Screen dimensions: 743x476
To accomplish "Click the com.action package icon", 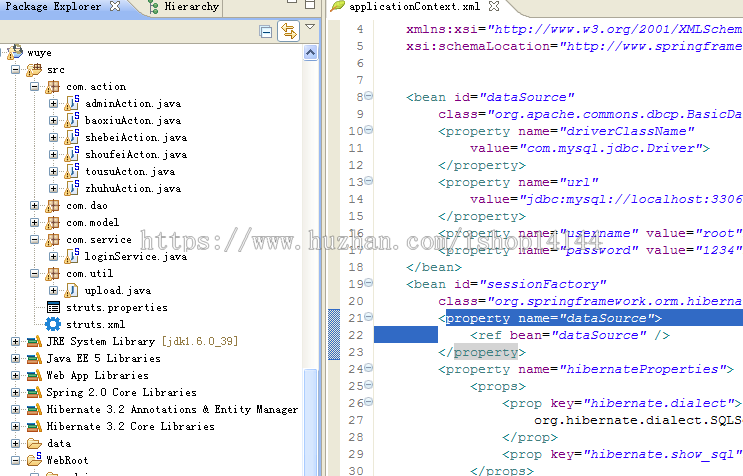I will [53, 87].
